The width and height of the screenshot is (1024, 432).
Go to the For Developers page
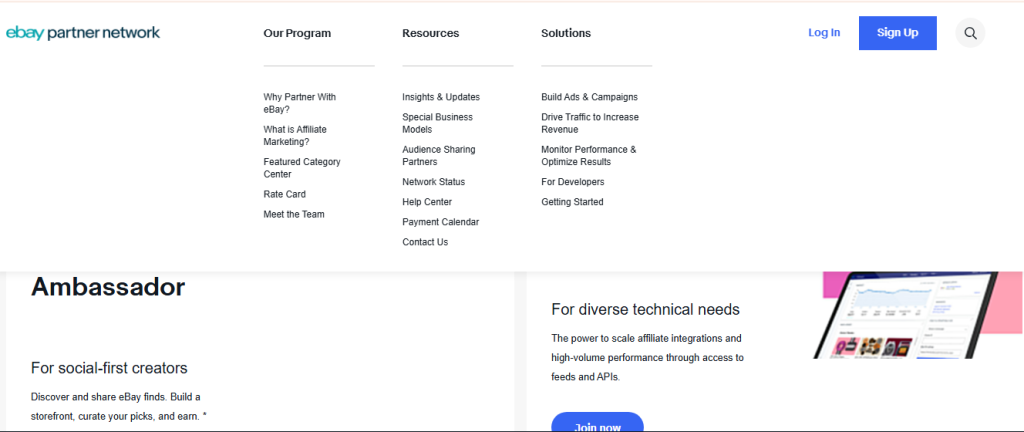[573, 182]
